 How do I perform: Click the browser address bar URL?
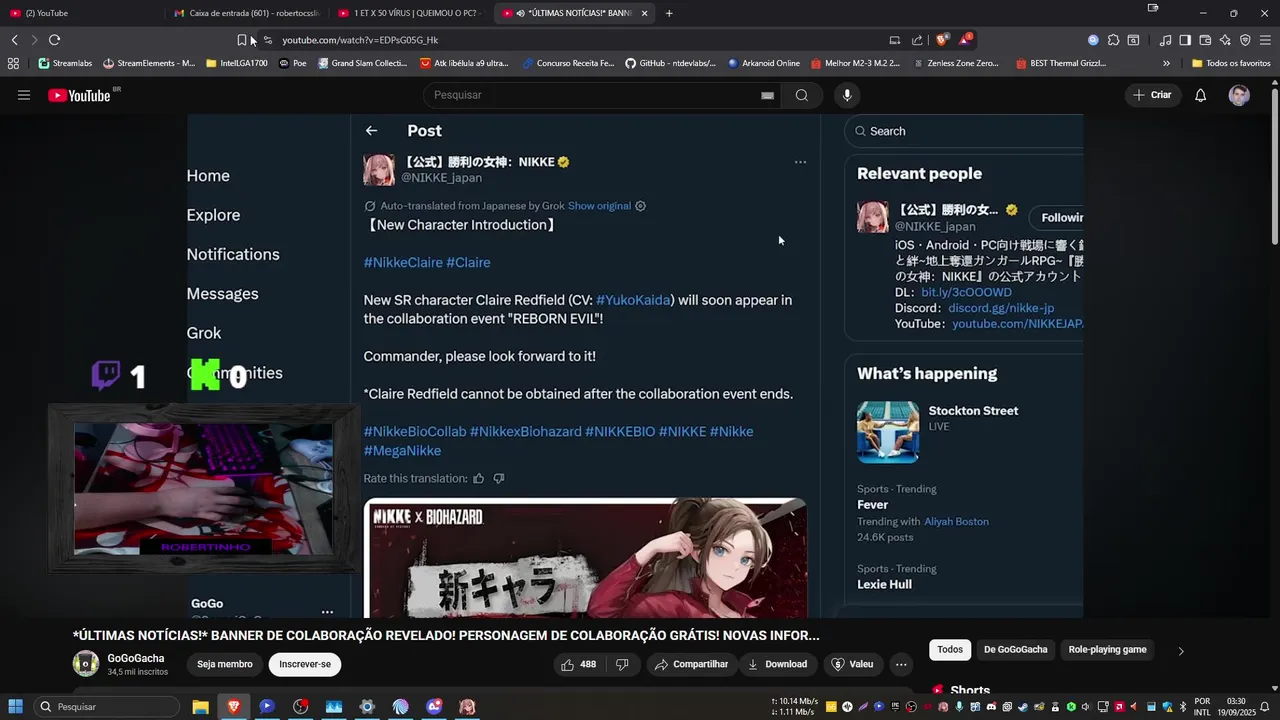click(x=360, y=40)
